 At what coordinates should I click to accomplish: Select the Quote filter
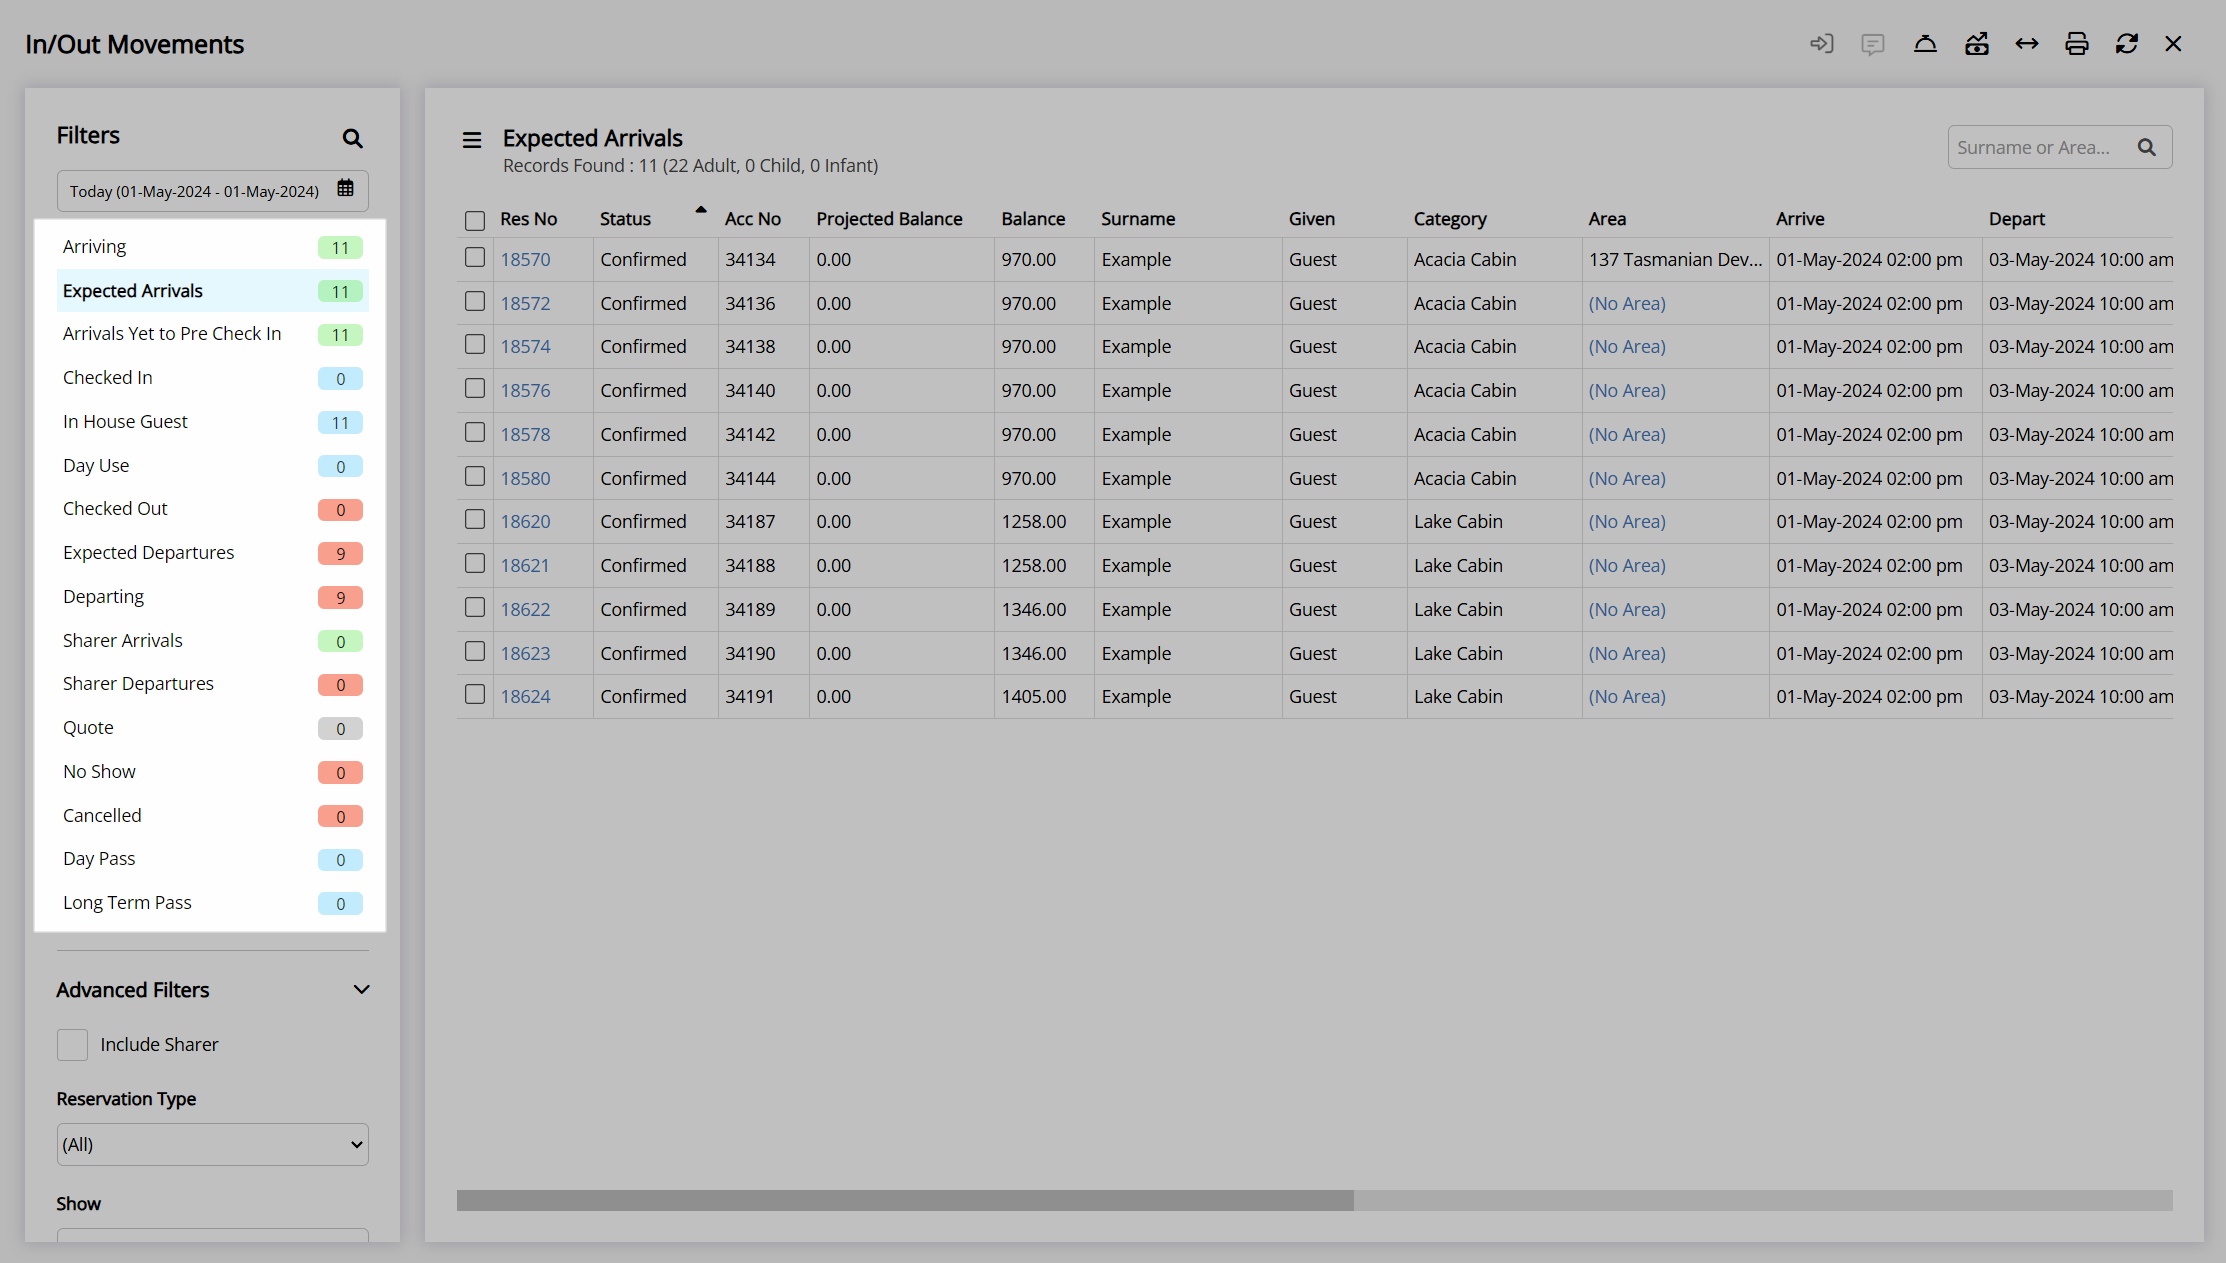(213, 728)
